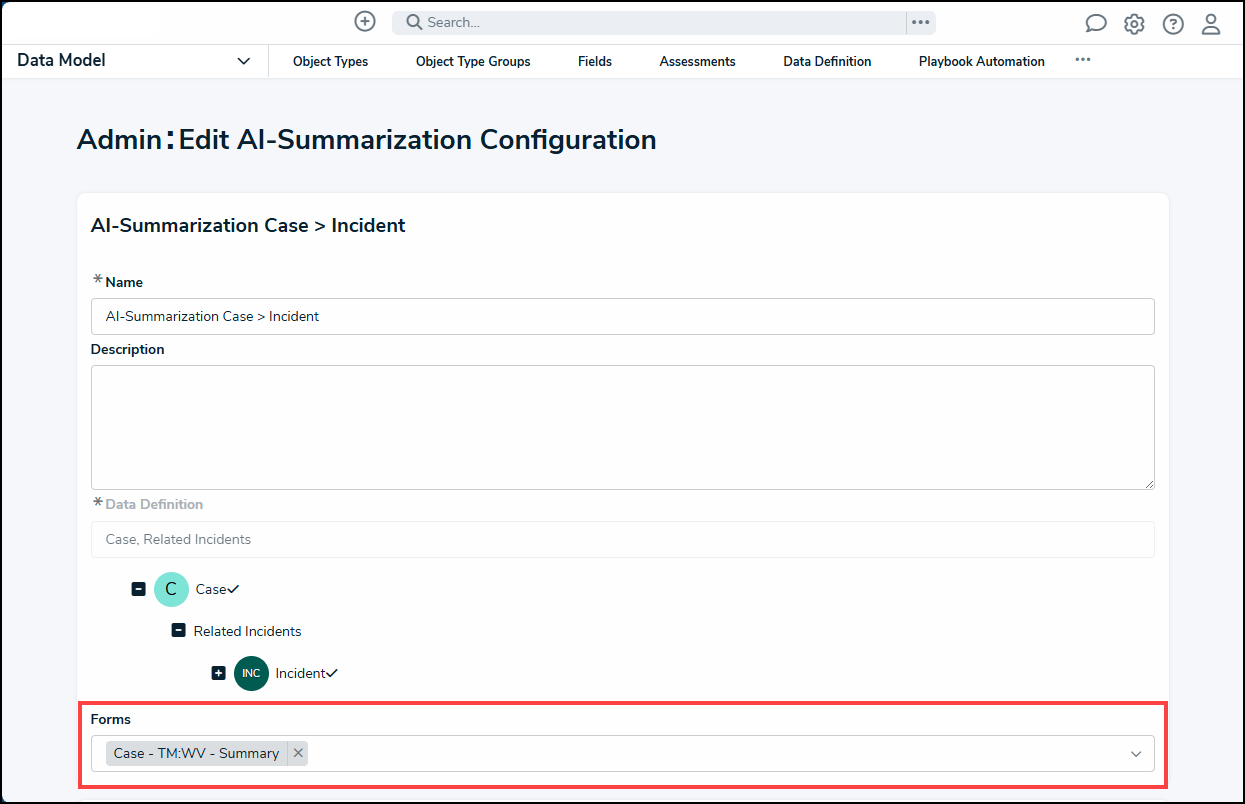This screenshot has height=804, width=1245.
Task: Click the green INC Incident circle icon
Action: coord(251,673)
